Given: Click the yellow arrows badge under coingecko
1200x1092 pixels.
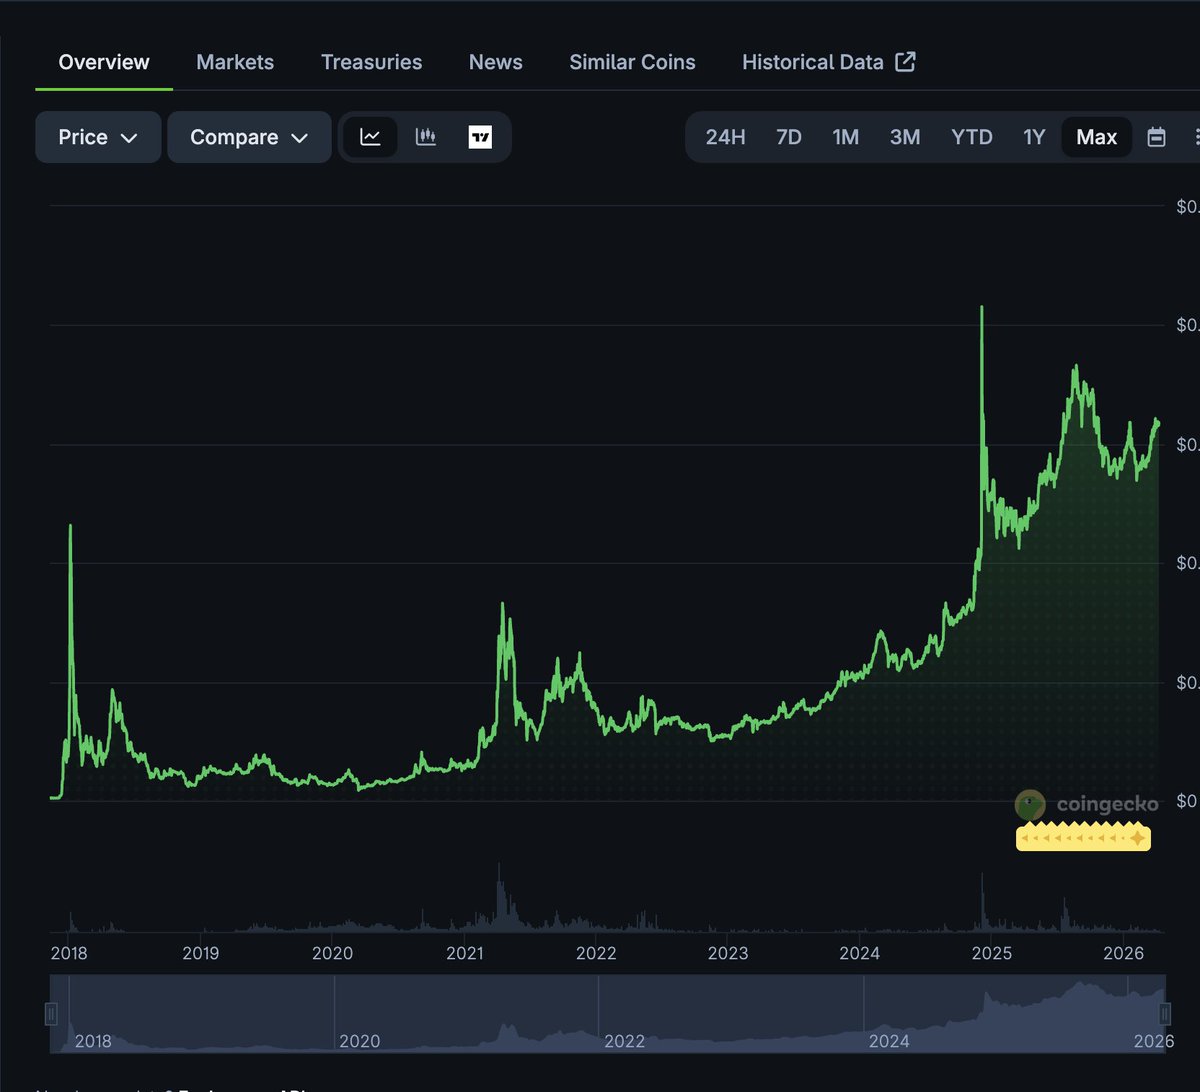Looking at the screenshot, I should [x=1083, y=837].
